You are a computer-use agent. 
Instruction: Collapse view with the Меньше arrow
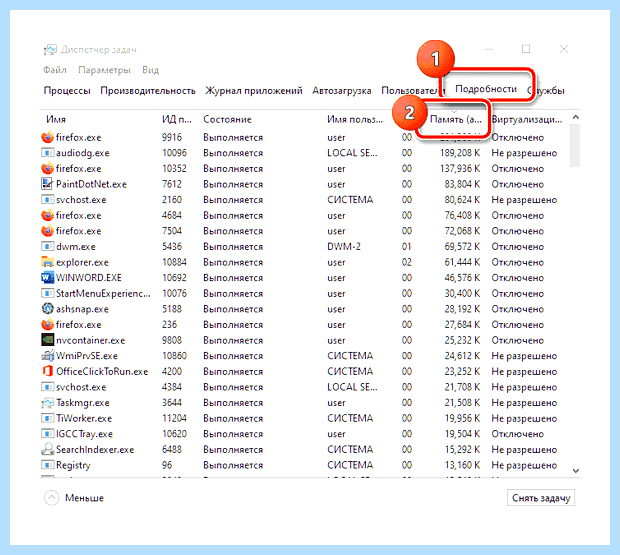click(51, 498)
